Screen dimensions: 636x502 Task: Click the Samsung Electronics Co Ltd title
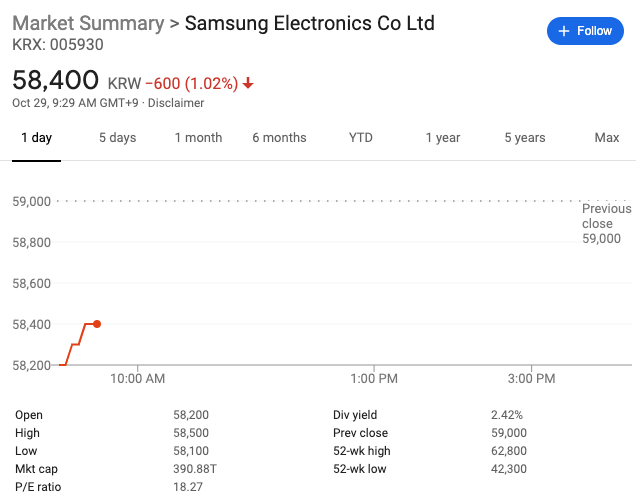point(309,23)
